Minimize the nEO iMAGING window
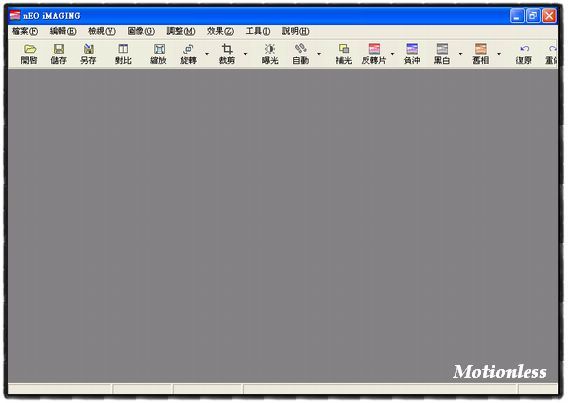Screen dimensions: 568x403 point(517,16)
